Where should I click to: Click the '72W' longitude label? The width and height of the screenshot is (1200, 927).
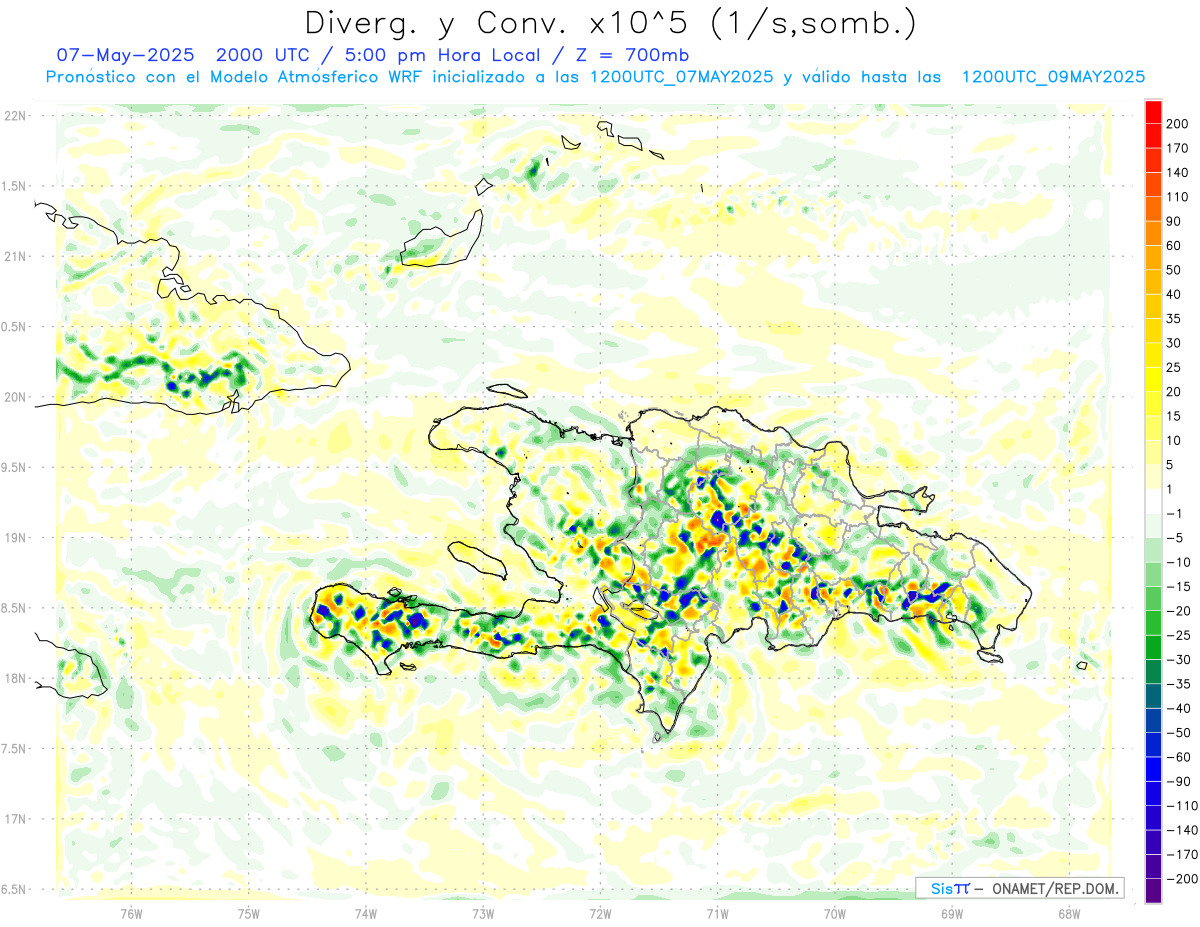(600, 912)
